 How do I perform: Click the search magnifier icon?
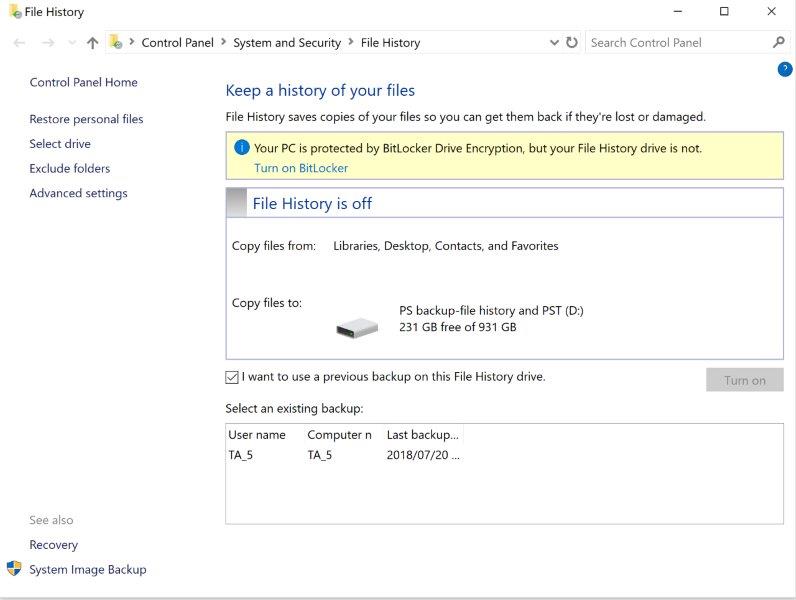pos(779,43)
